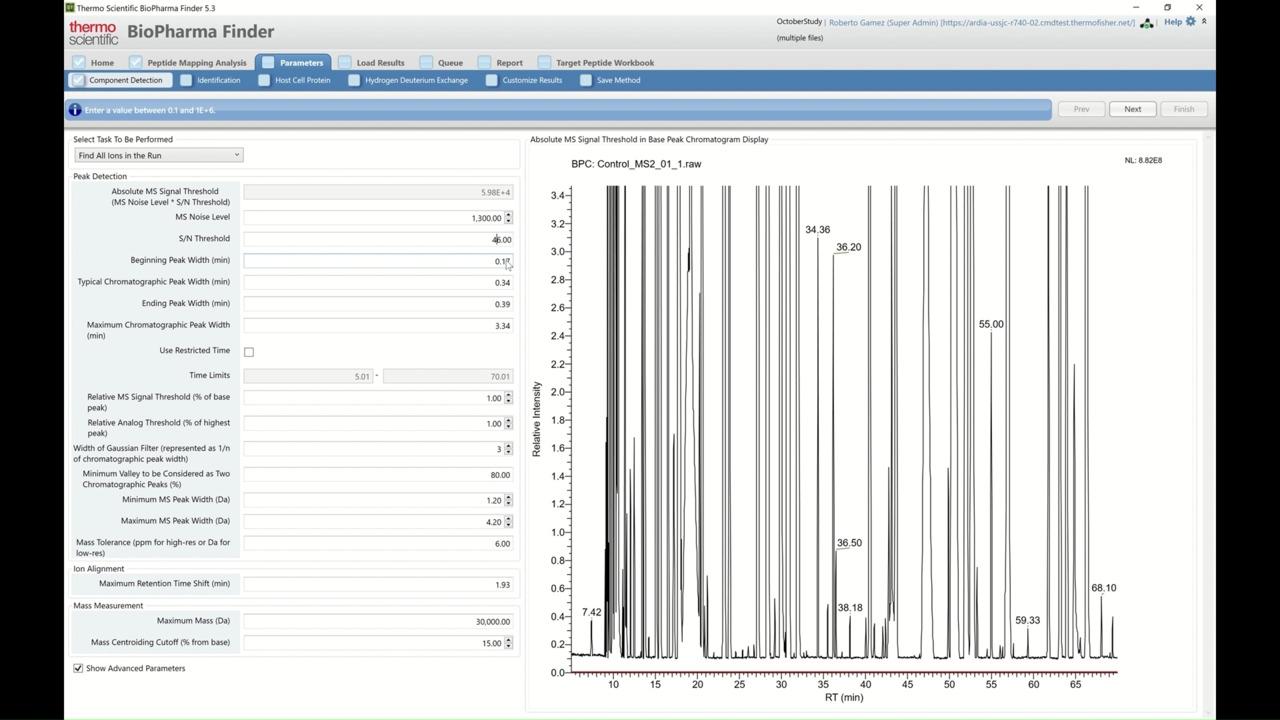Click the Save Method step icon
This screenshot has height=720, width=1280.
586,81
